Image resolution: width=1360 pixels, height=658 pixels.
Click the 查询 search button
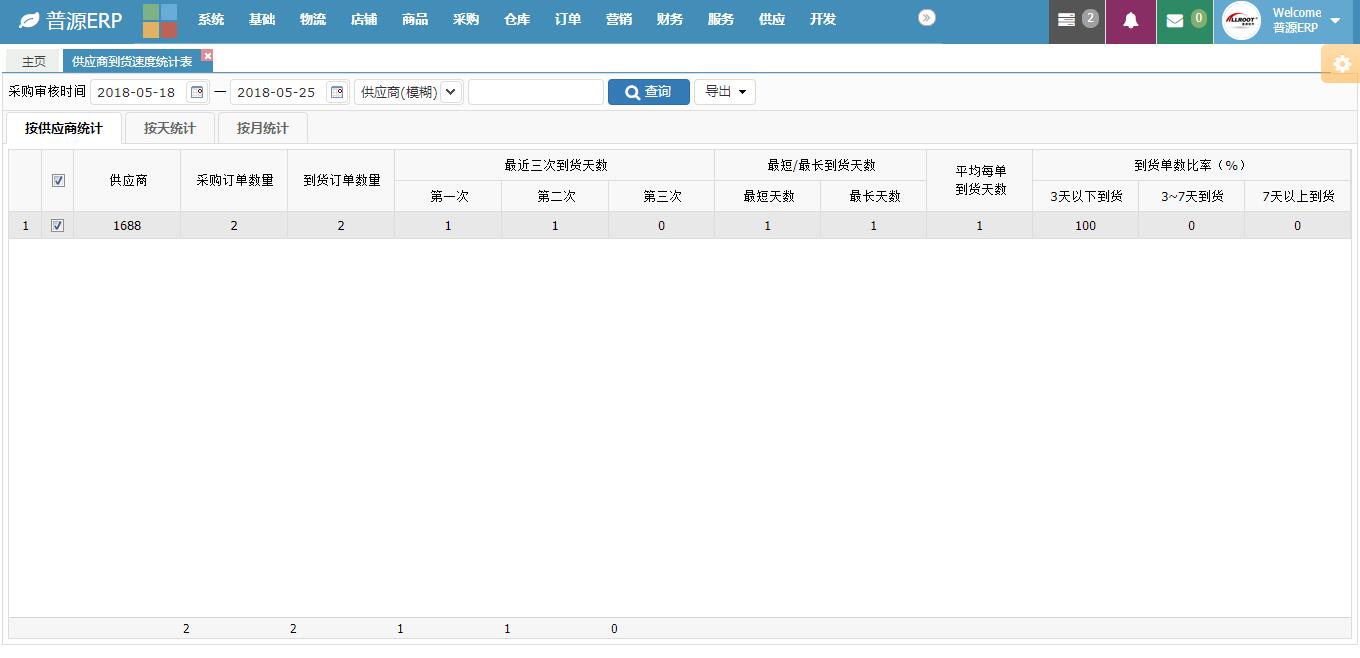[x=649, y=92]
